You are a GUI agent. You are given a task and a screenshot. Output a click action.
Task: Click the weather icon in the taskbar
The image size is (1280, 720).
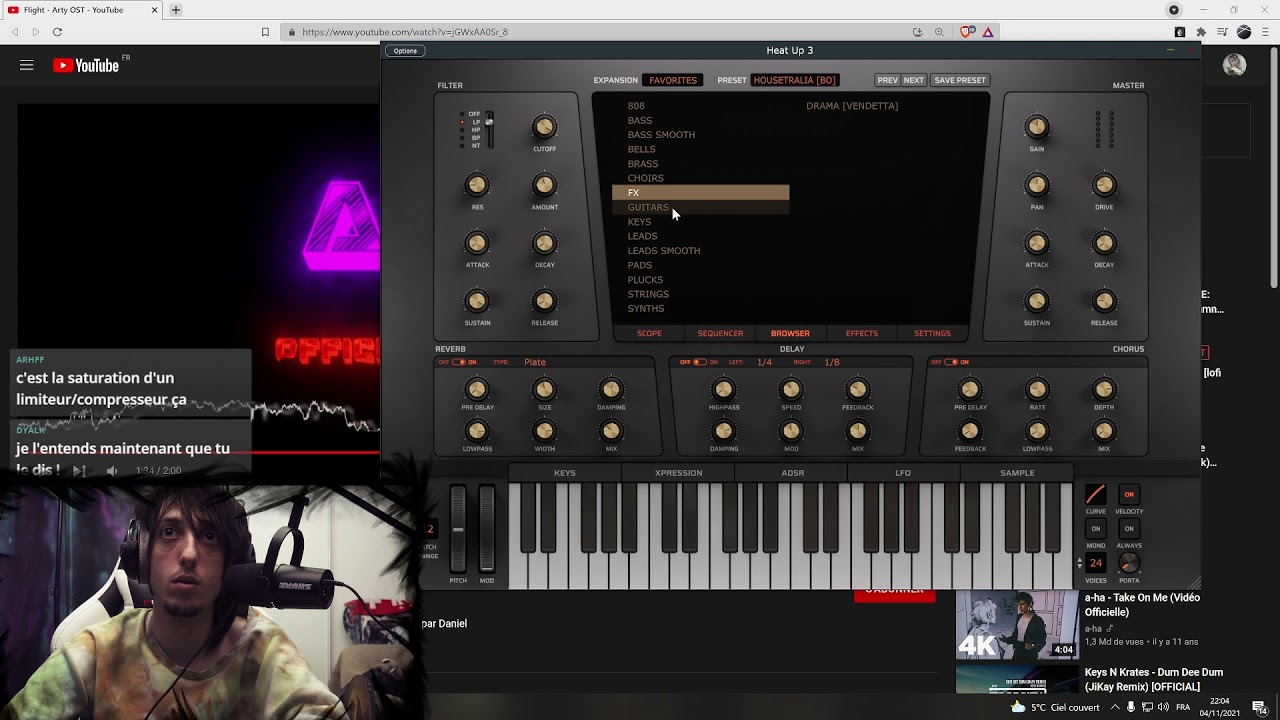tap(1018, 707)
